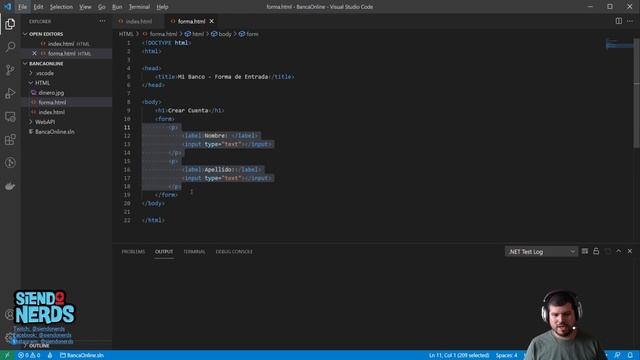Image resolution: width=640 pixels, height=360 pixels.
Task: Split the editor to the right
Action: point(619,21)
